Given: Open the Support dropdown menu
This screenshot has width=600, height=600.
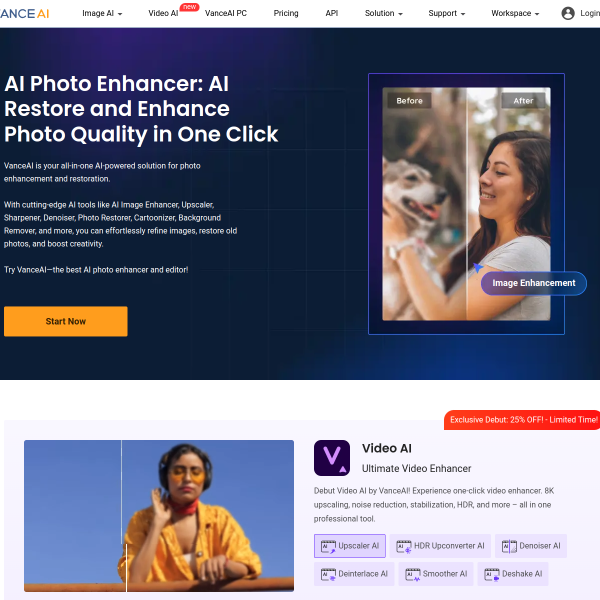Looking at the screenshot, I should tap(447, 13).
